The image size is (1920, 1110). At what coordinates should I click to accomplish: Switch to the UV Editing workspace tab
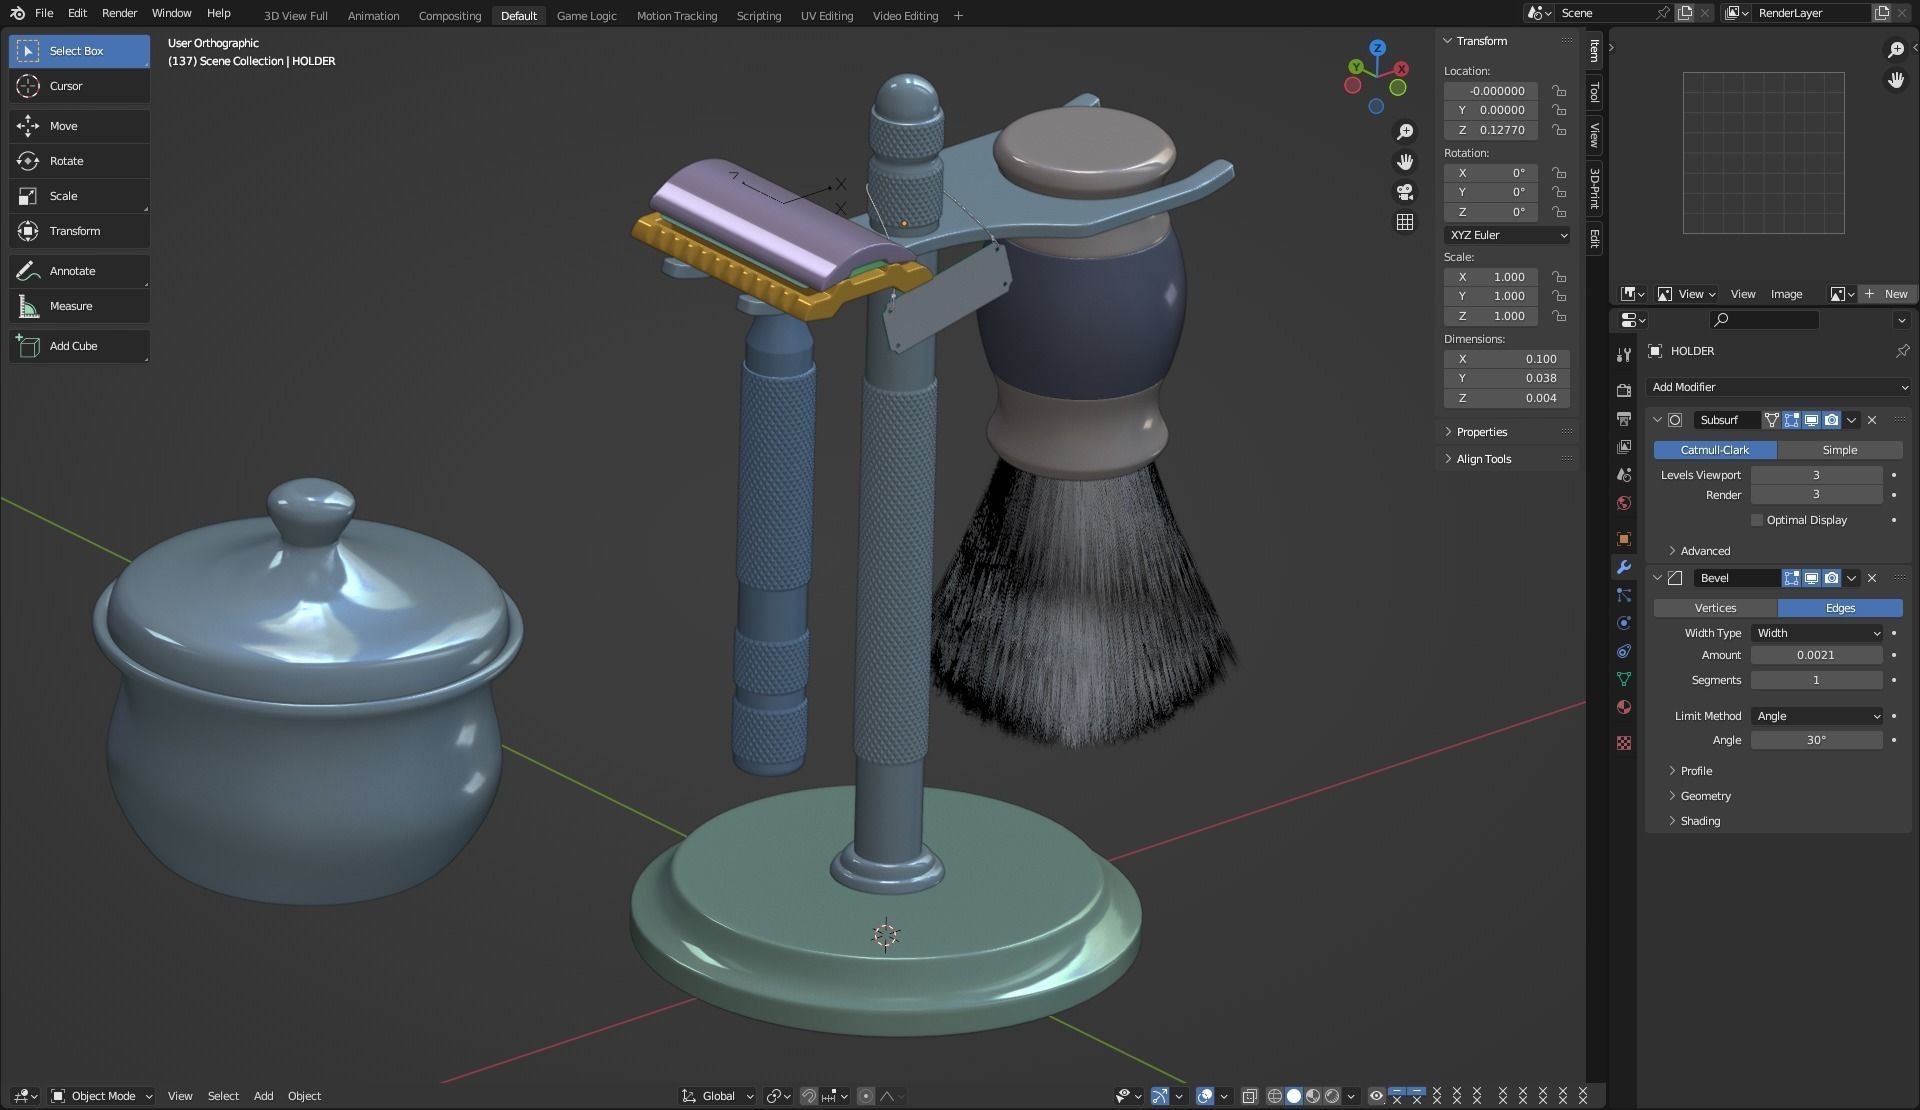tap(827, 16)
